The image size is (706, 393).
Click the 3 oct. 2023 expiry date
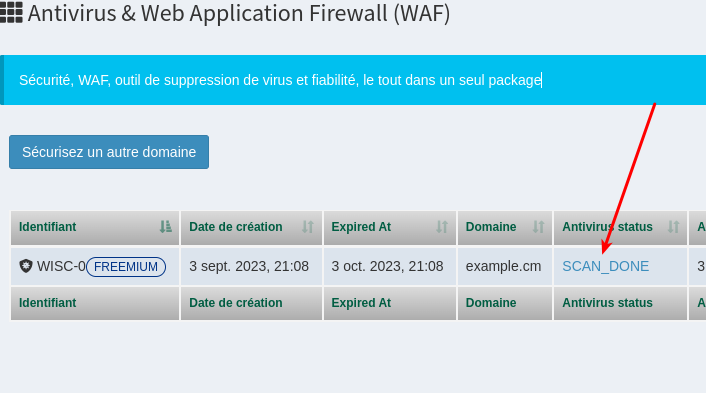pyautogui.click(x=387, y=266)
